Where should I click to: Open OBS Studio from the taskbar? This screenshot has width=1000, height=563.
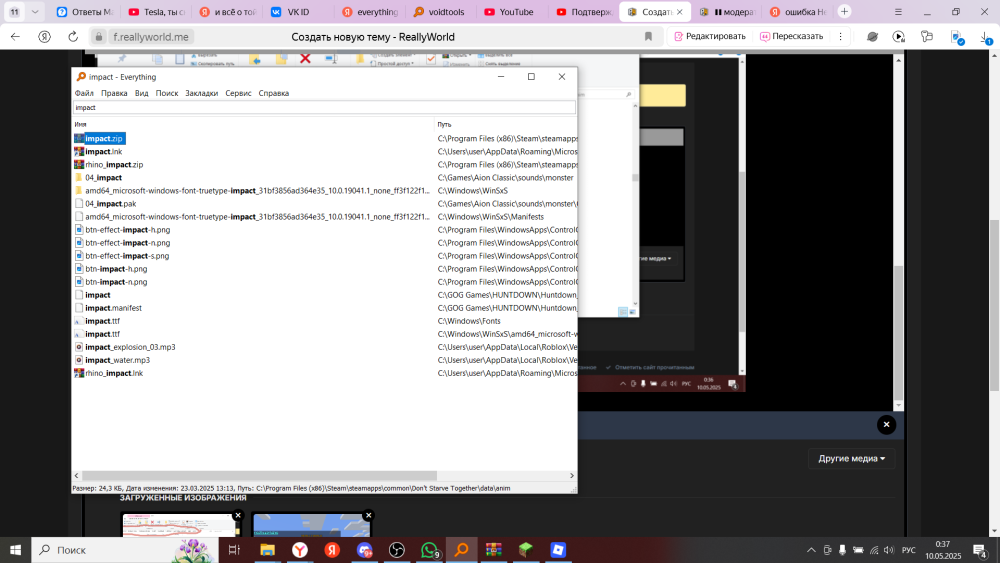click(397, 550)
